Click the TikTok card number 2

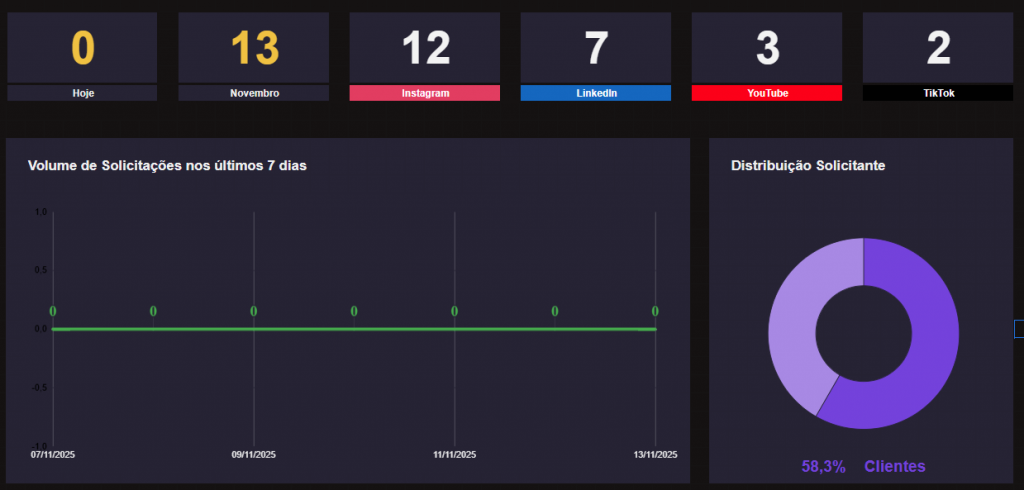pyautogui.click(x=937, y=48)
